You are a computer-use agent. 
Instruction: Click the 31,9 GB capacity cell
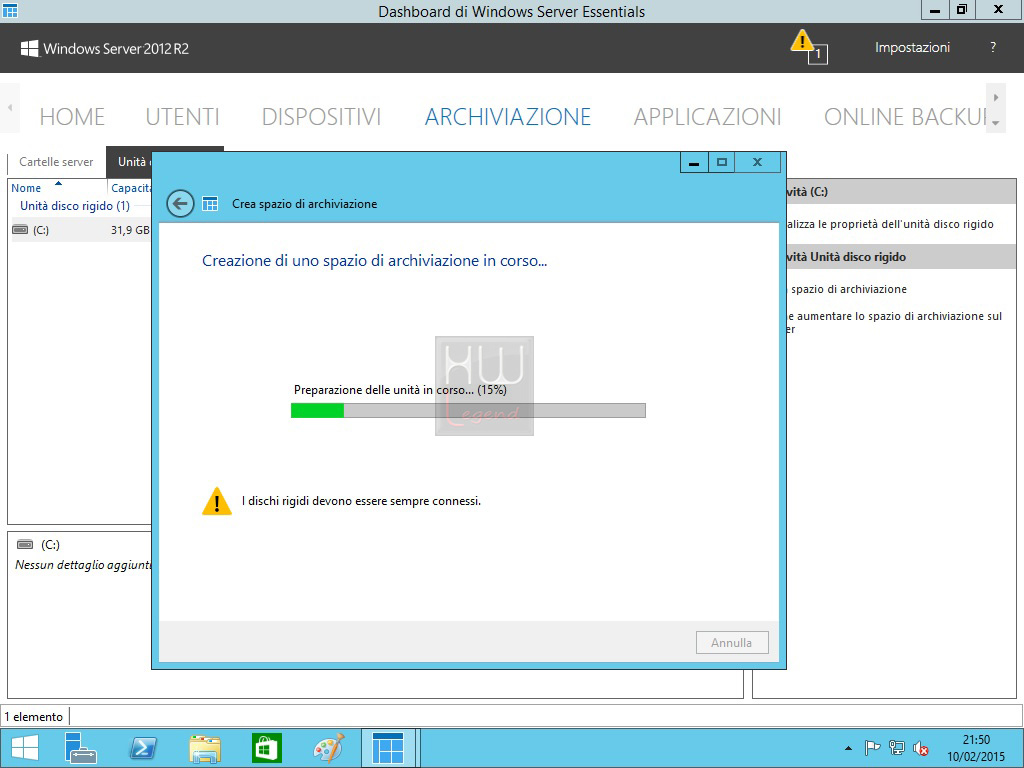tap(130, 230)
